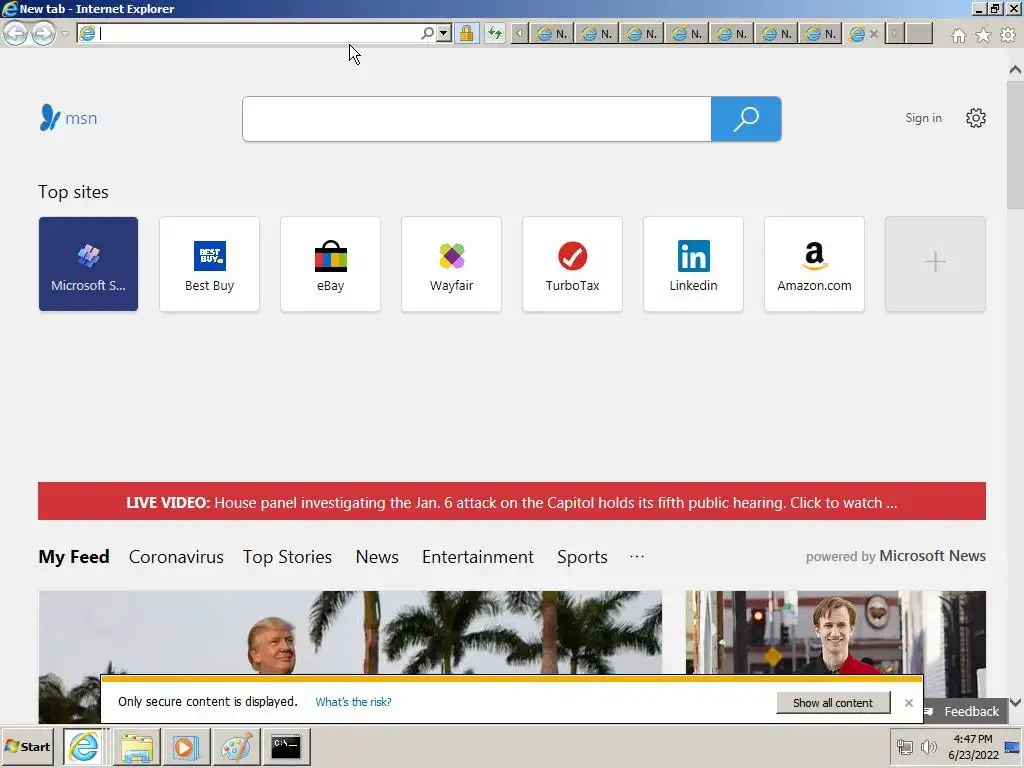1024x768 pixels.
Task: Switch to the Sports feed tab
Action: (x=582, y=557)
